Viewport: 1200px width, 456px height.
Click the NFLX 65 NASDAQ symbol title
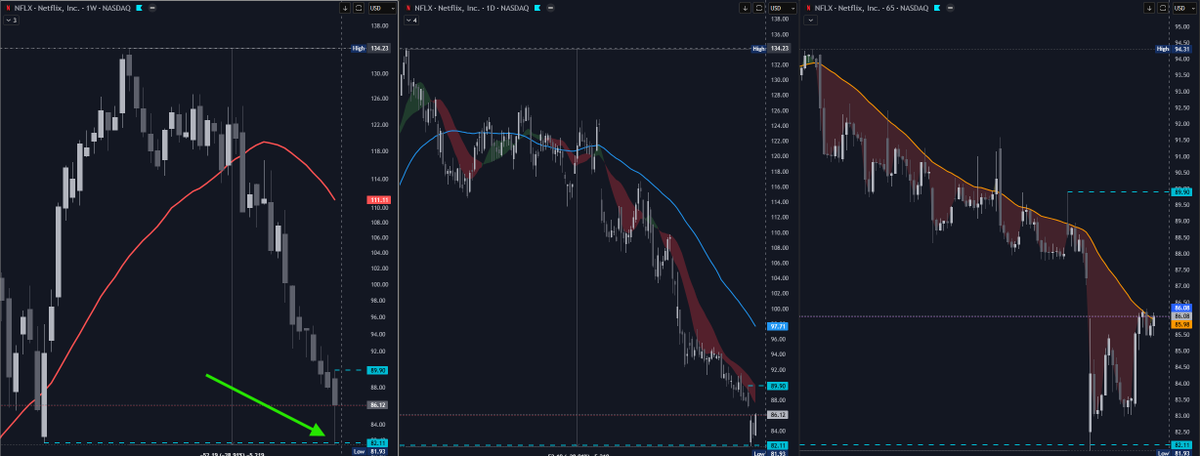click(x=871, y=8)
